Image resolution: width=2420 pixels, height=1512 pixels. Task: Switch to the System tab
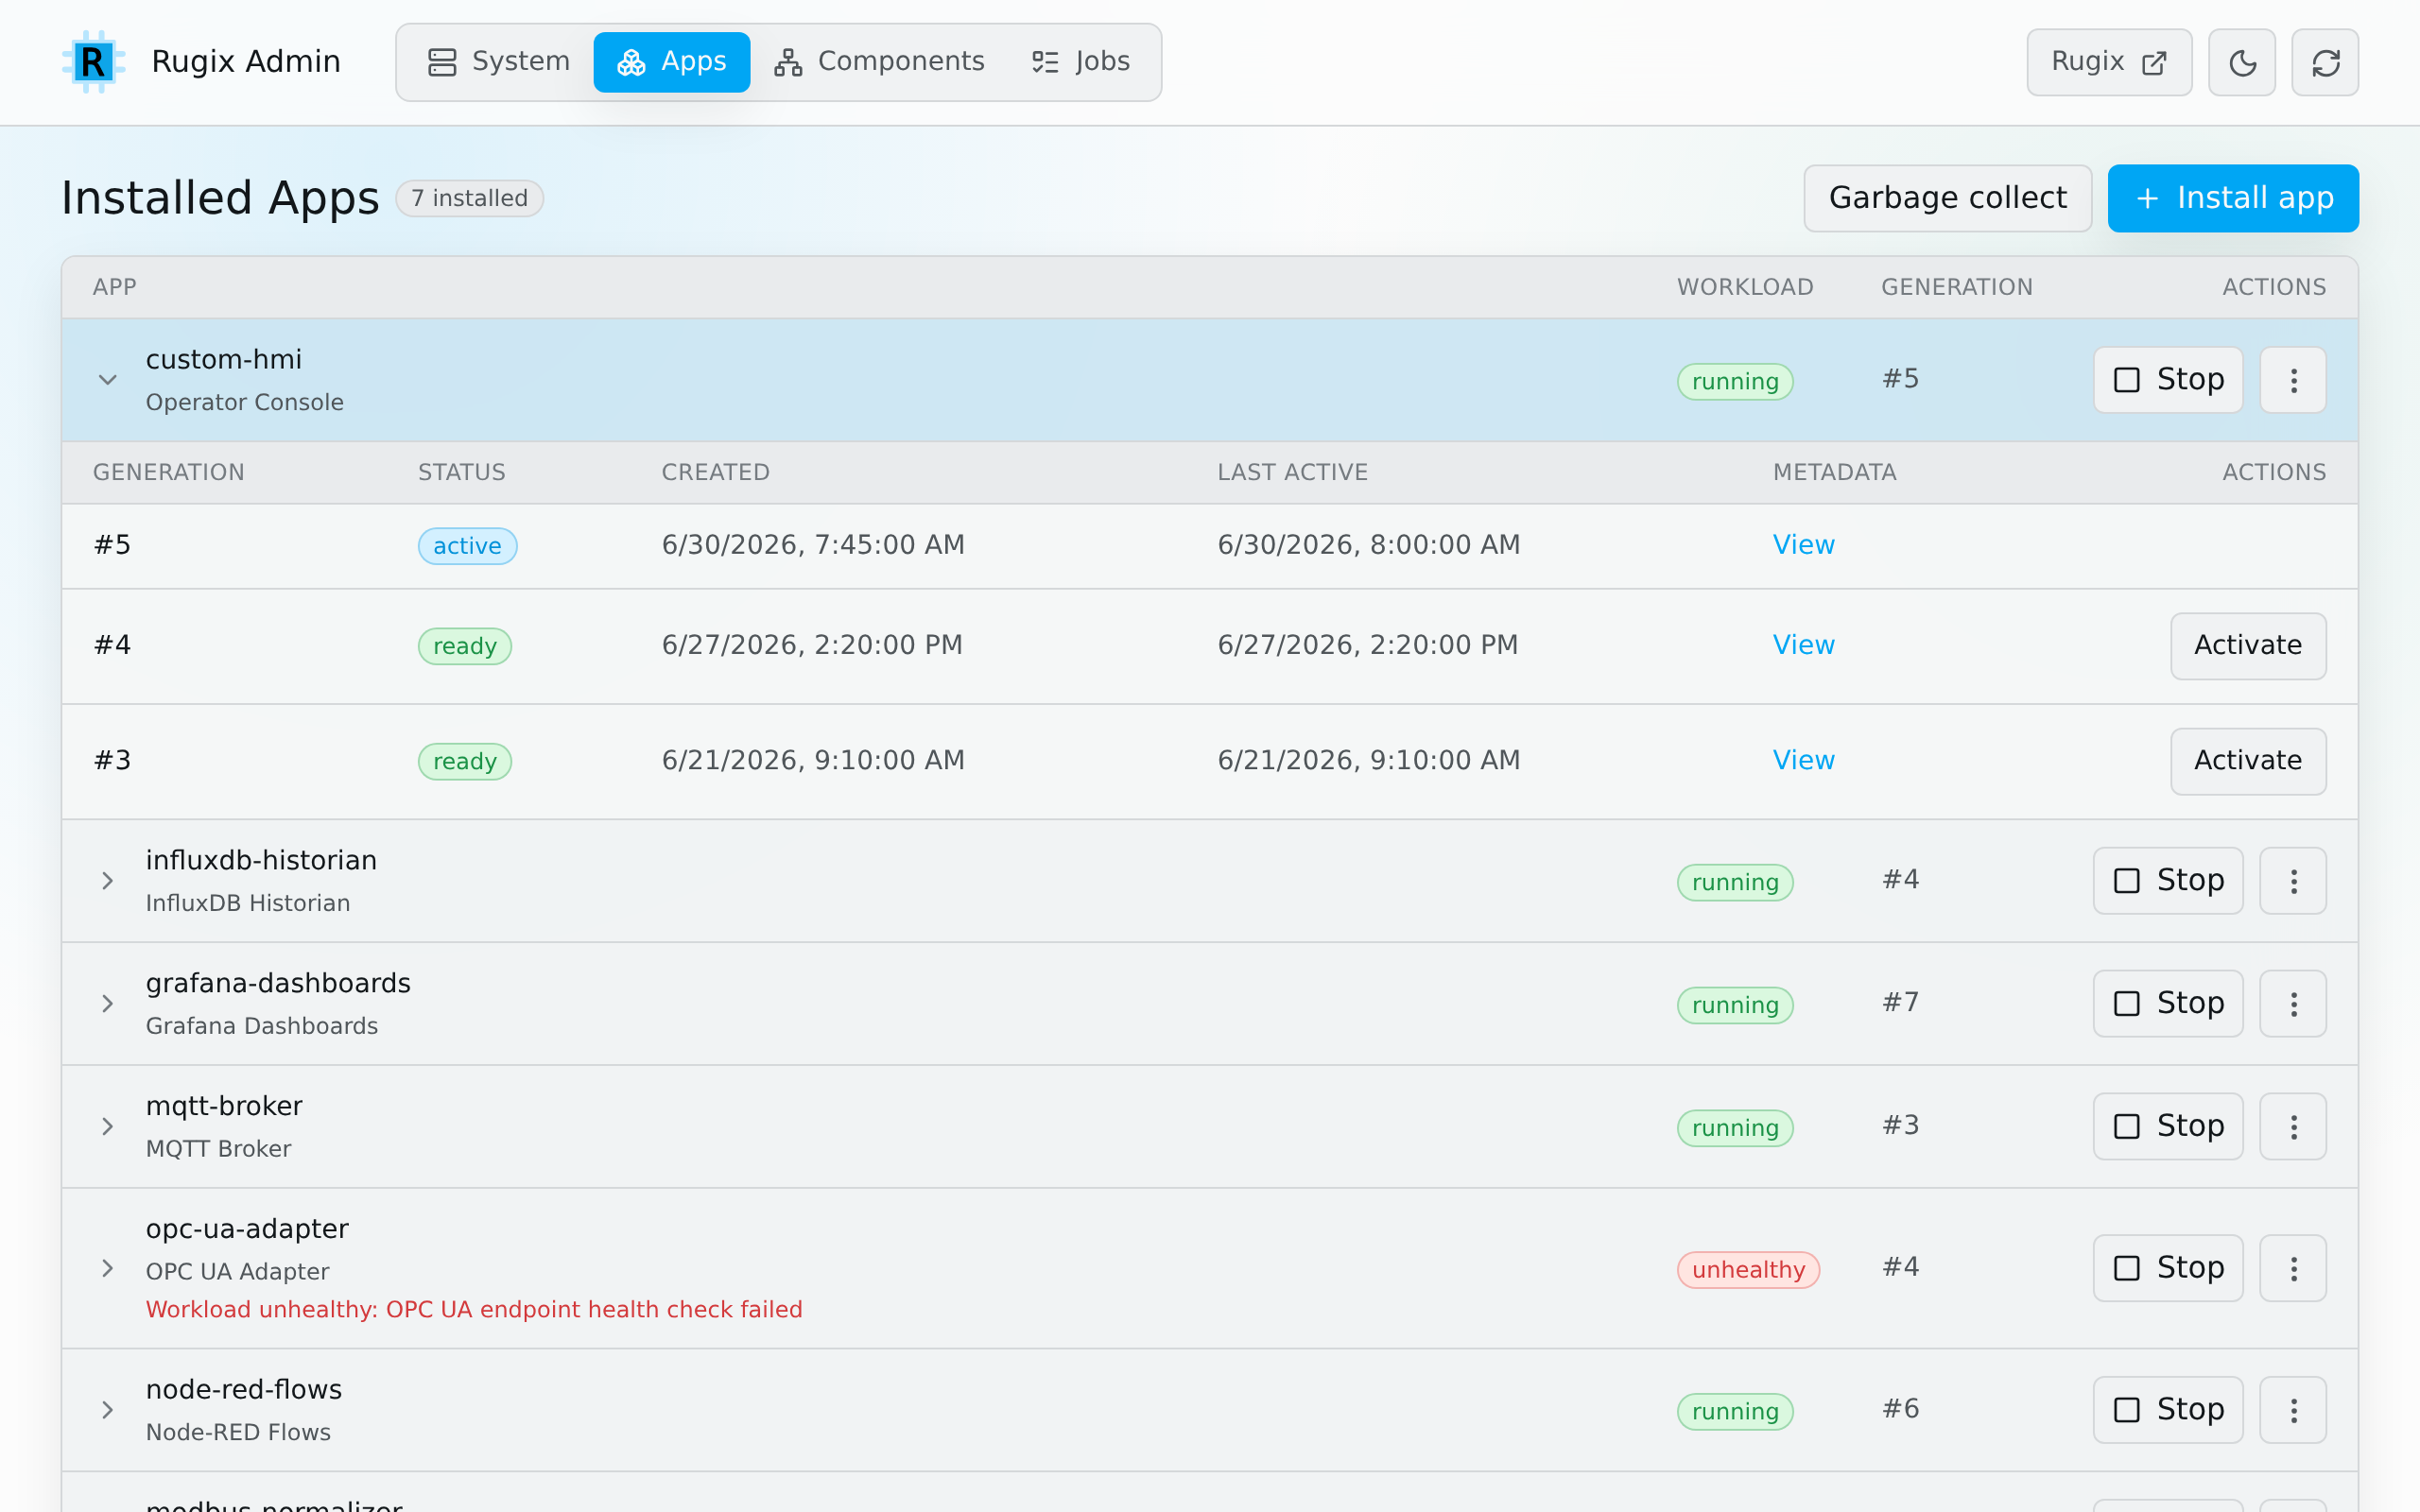click(x=498, y=62)
